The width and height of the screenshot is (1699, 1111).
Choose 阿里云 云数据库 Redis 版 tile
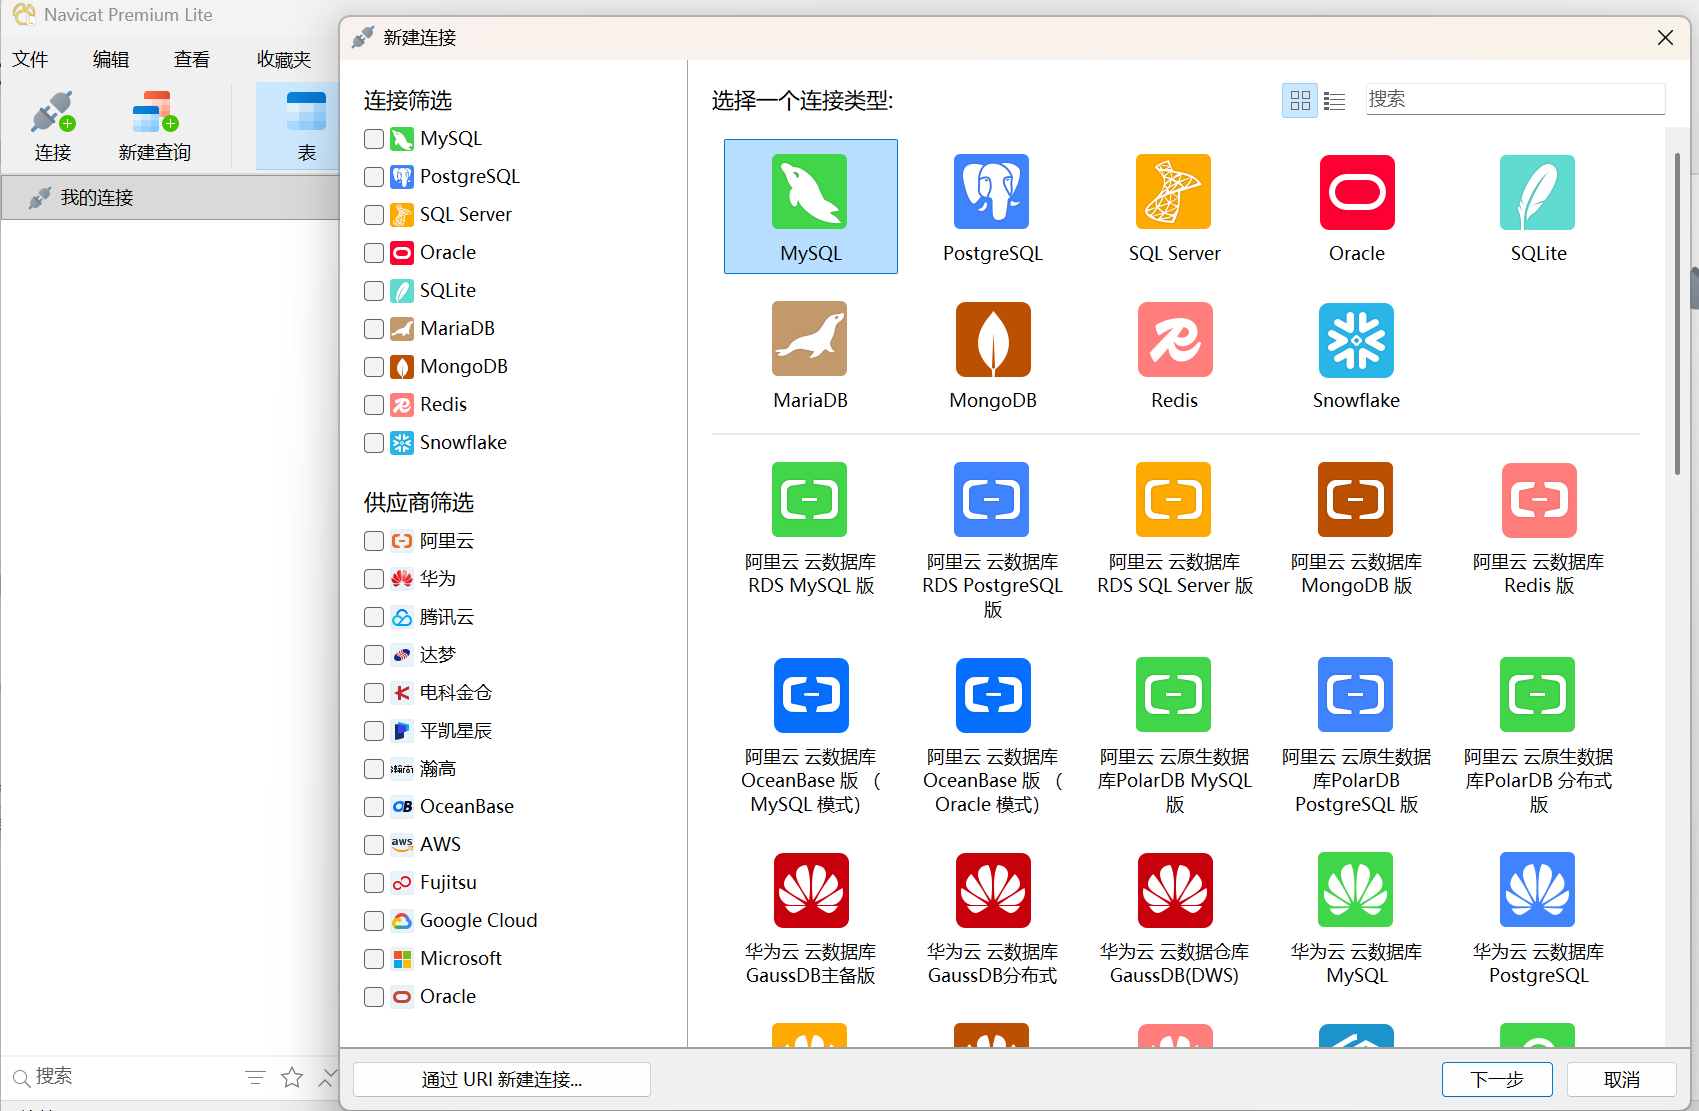pyautogui.click(x=1538, y=530)
